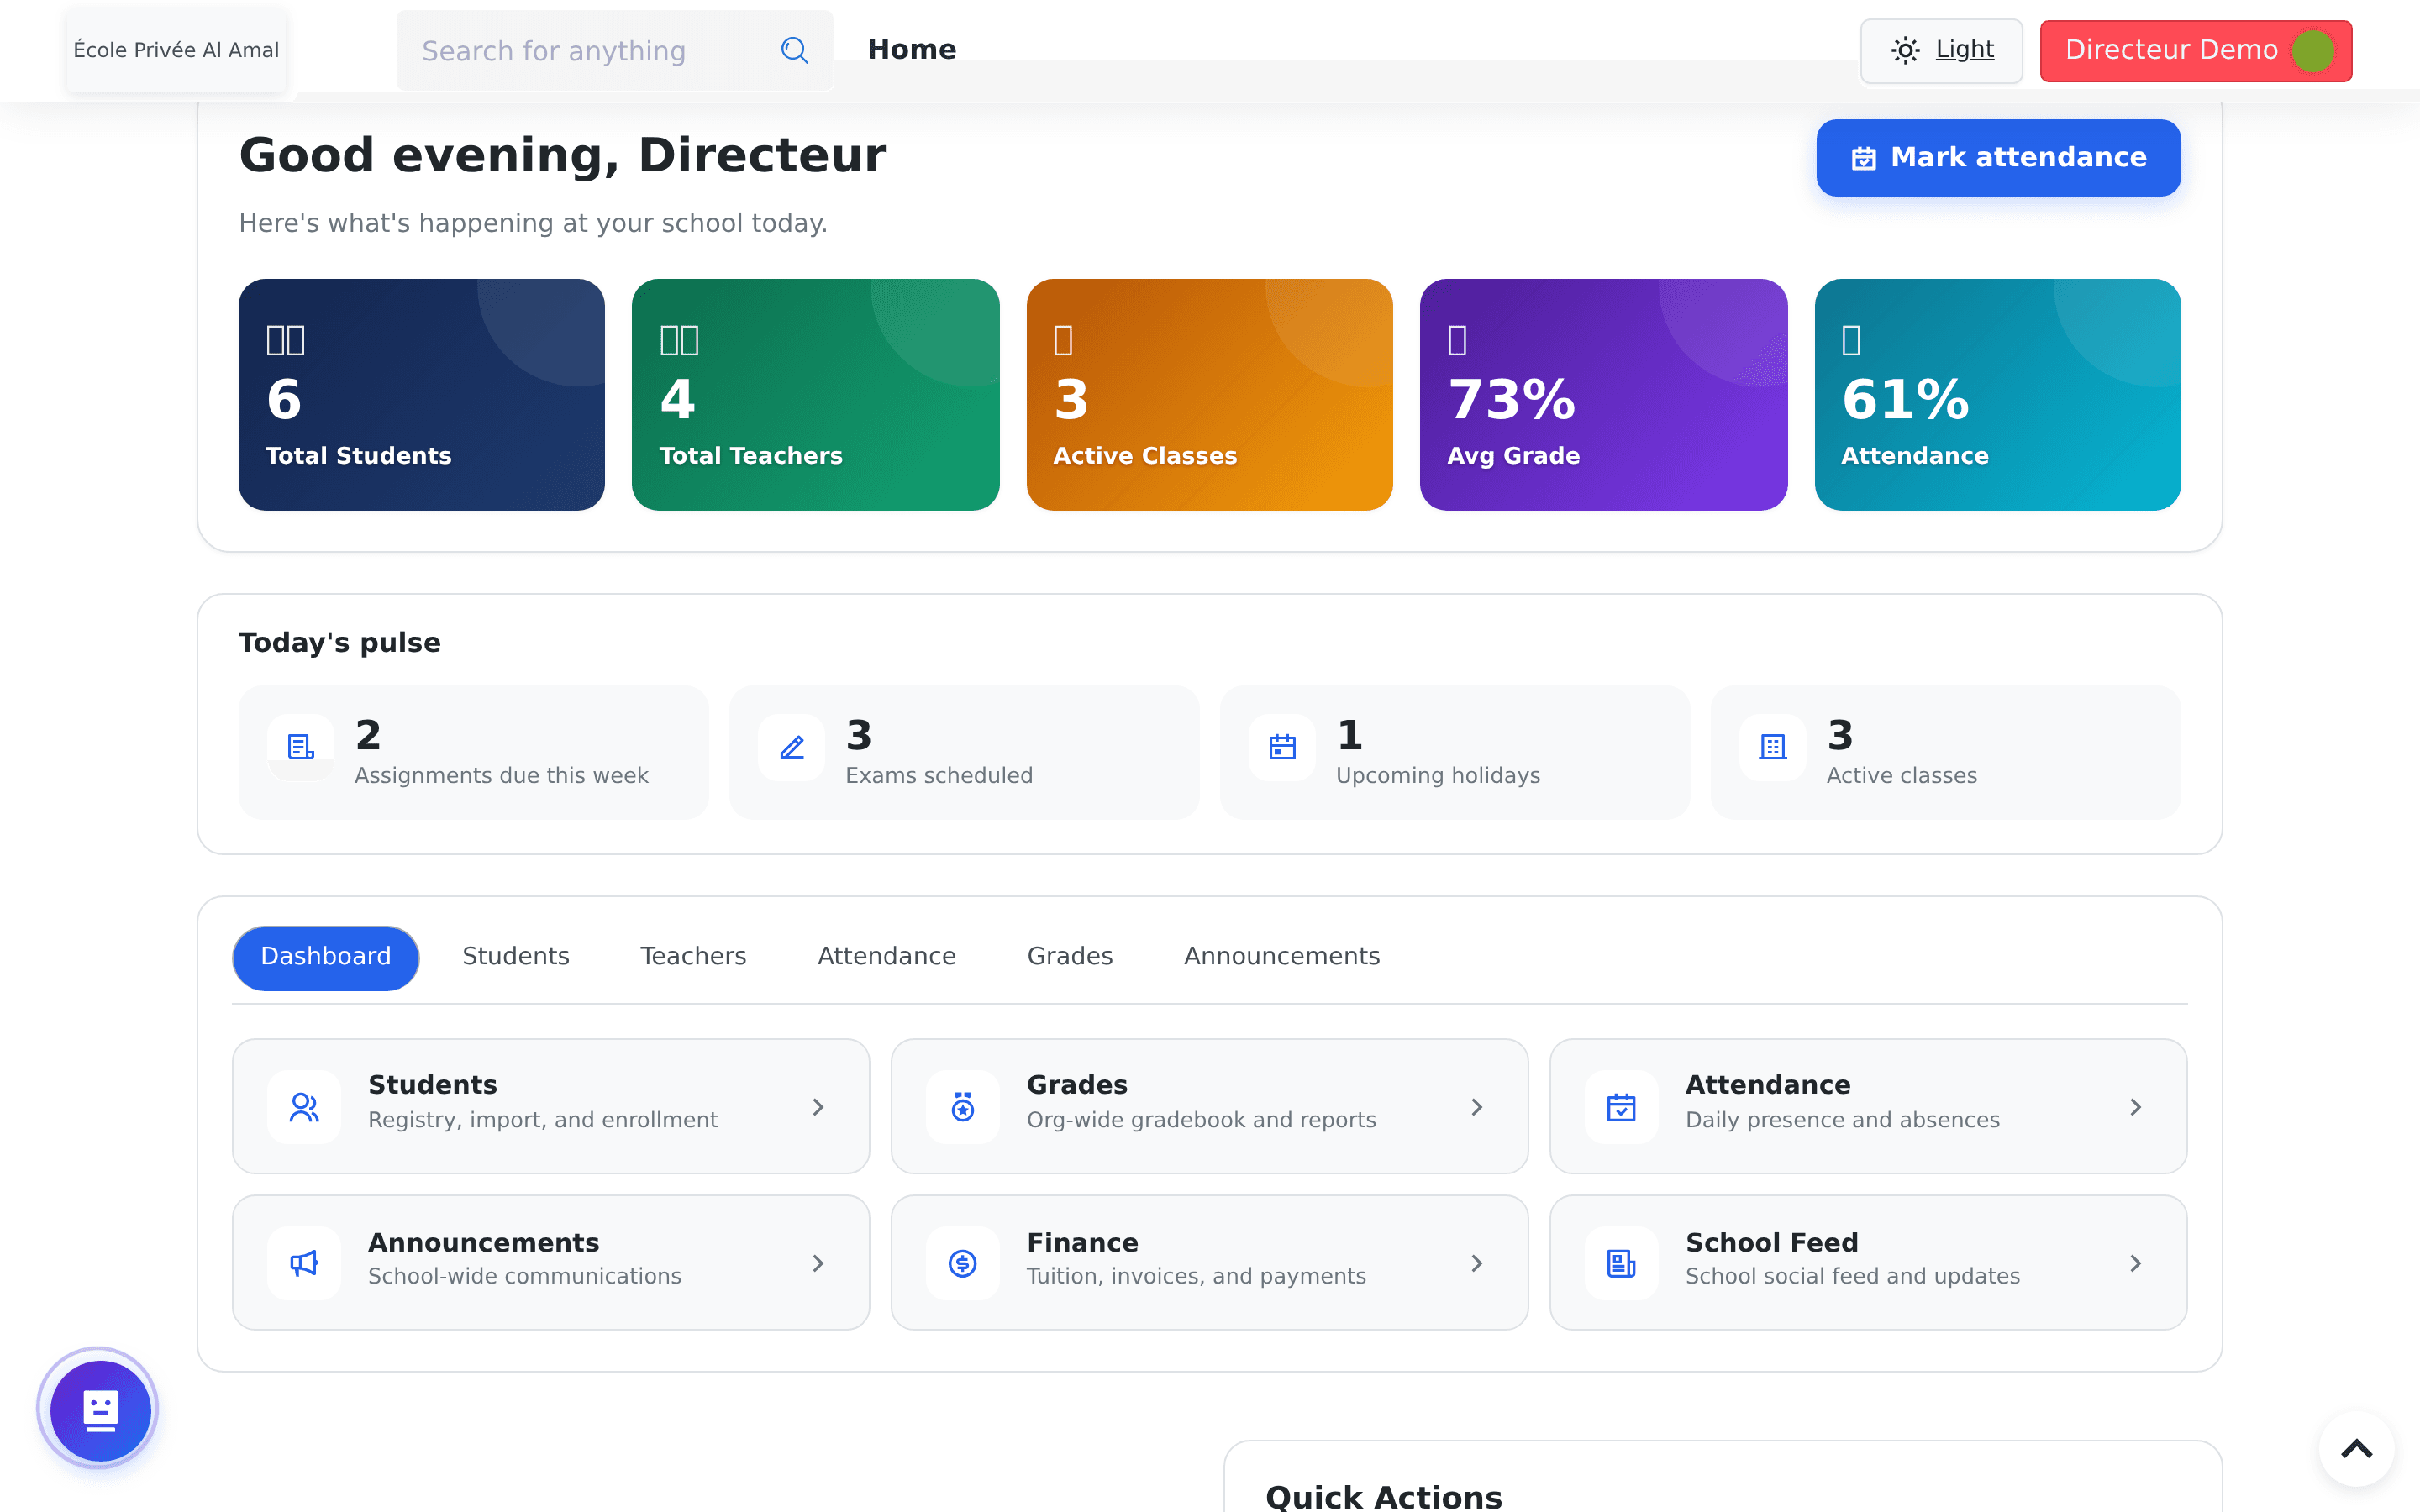Click the Today's pulse heading
The width and height of the screenshot is (2420, 1512).
click(x=339, y=643)
